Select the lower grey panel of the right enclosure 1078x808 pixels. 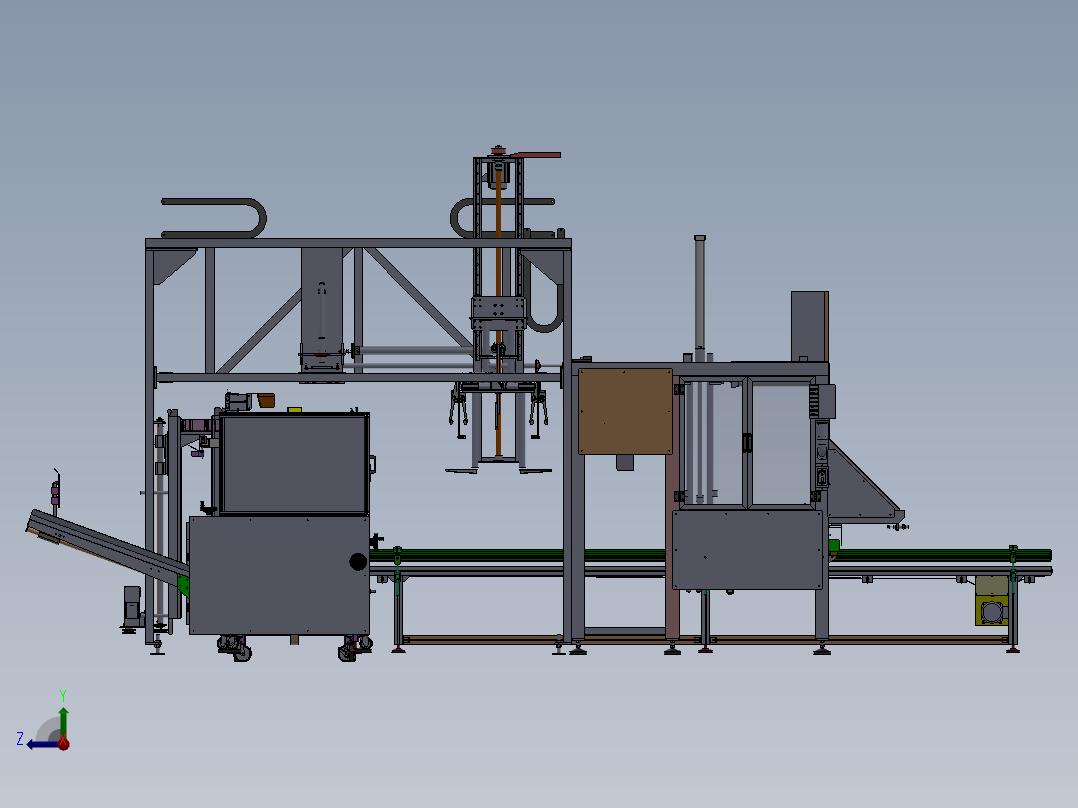coord(747,549)
